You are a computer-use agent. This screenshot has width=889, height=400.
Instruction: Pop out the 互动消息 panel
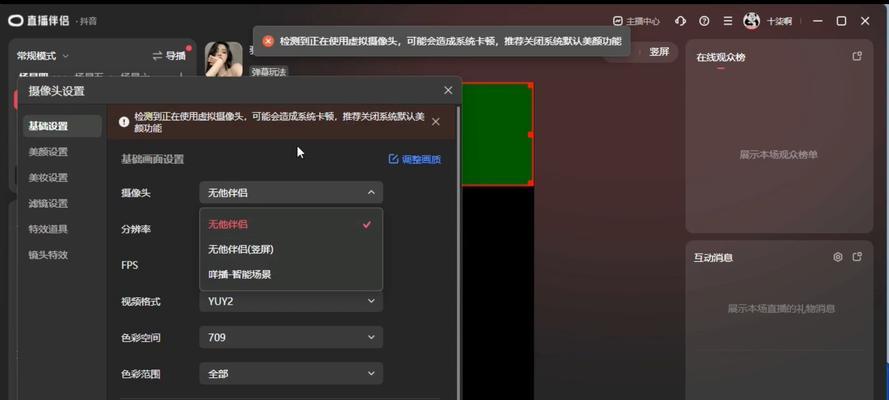[x=857, y=257]
